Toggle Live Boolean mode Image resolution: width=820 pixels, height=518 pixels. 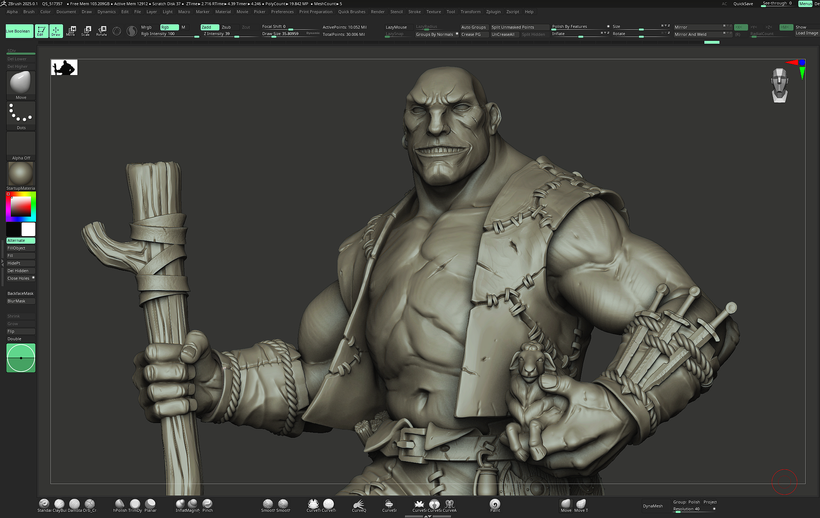[18, 31]
